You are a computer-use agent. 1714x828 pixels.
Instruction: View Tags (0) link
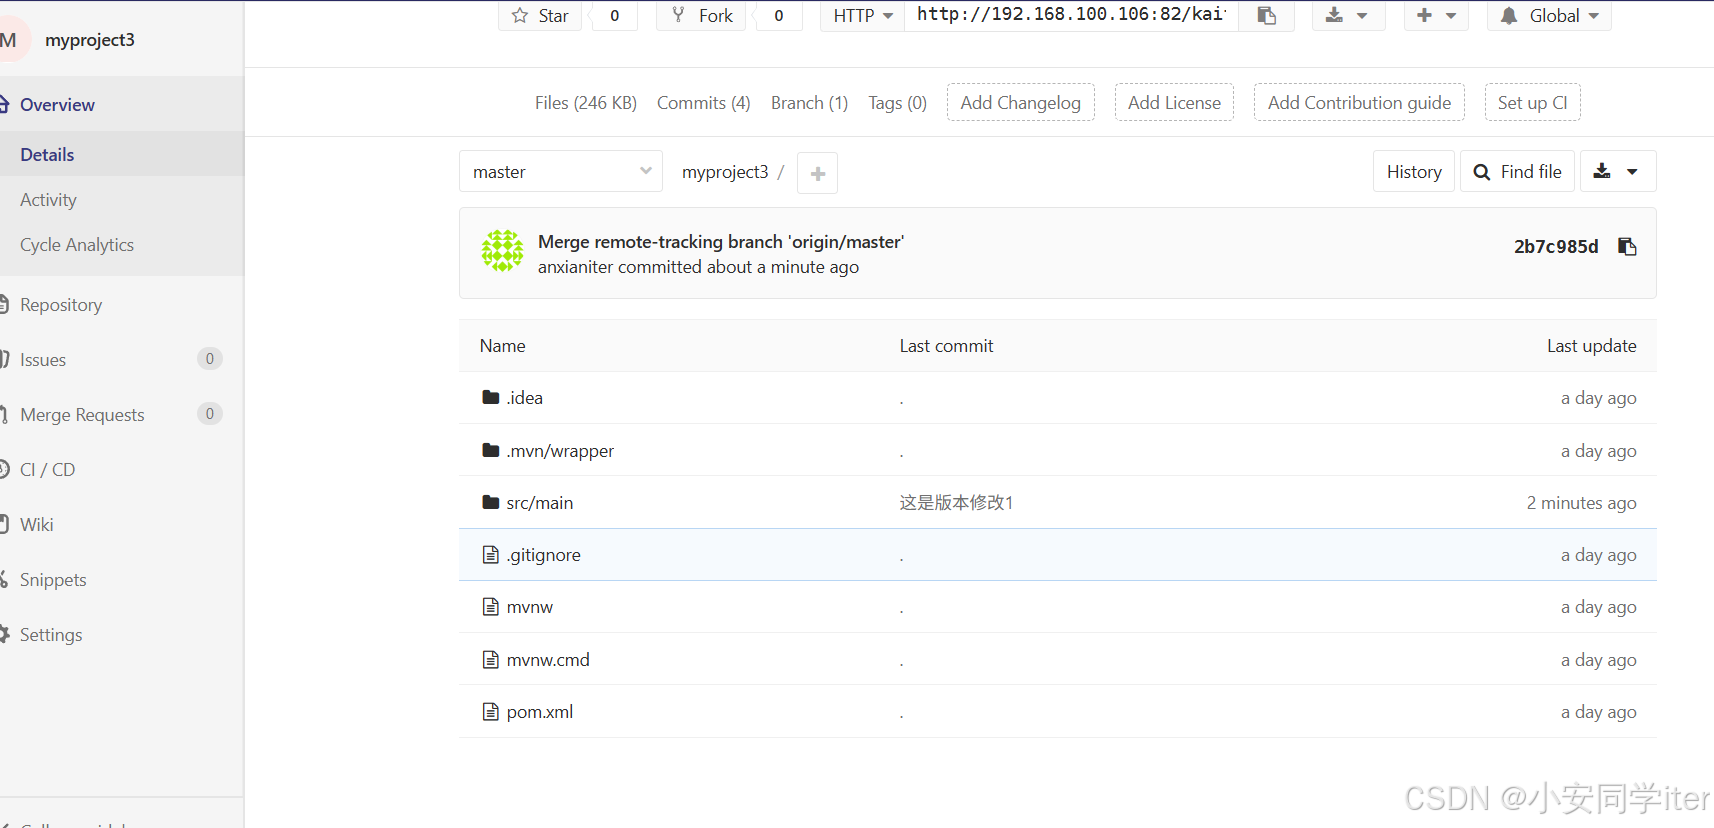pyautogui.click(x=898, y=103)
